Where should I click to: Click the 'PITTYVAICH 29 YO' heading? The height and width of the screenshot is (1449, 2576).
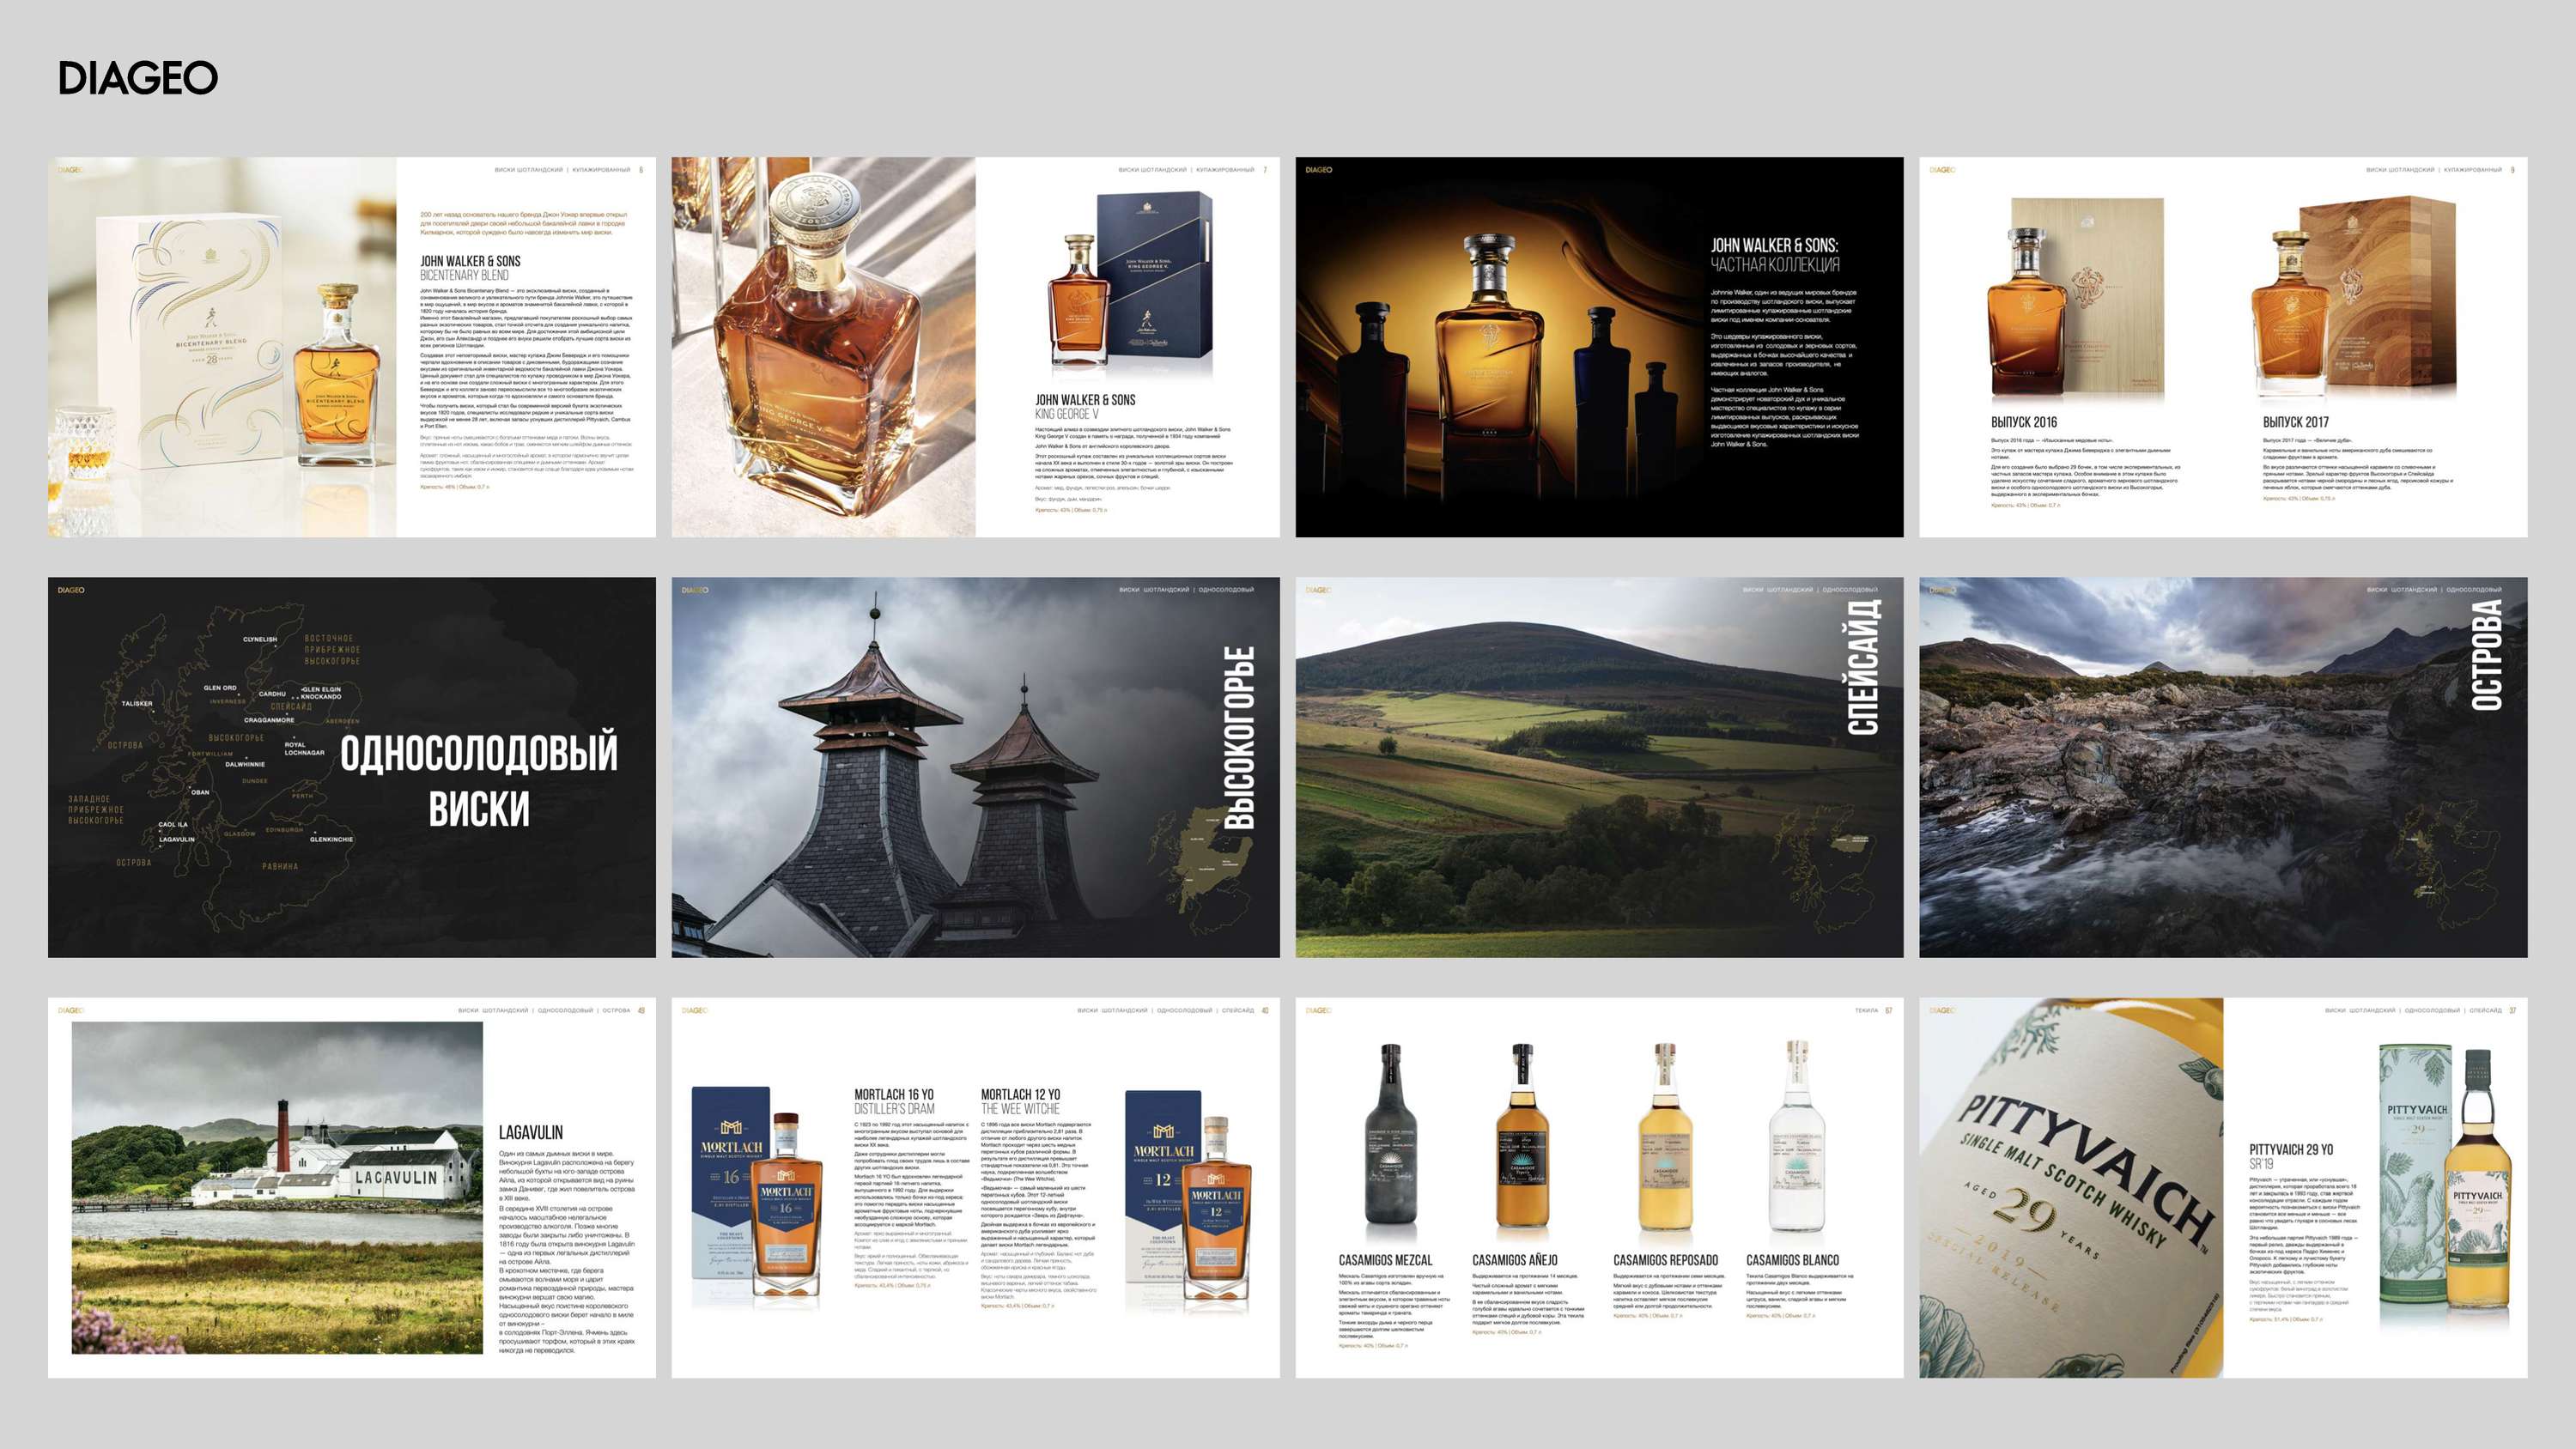pyautogui.click(x=2291, y=1150)
